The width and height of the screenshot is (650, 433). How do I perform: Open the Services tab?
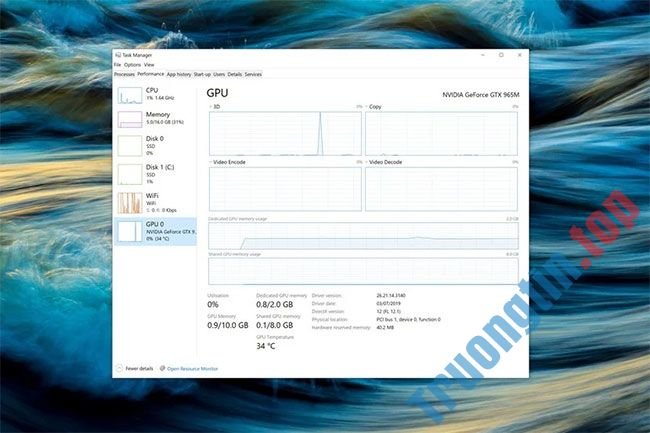pos(253,75)
